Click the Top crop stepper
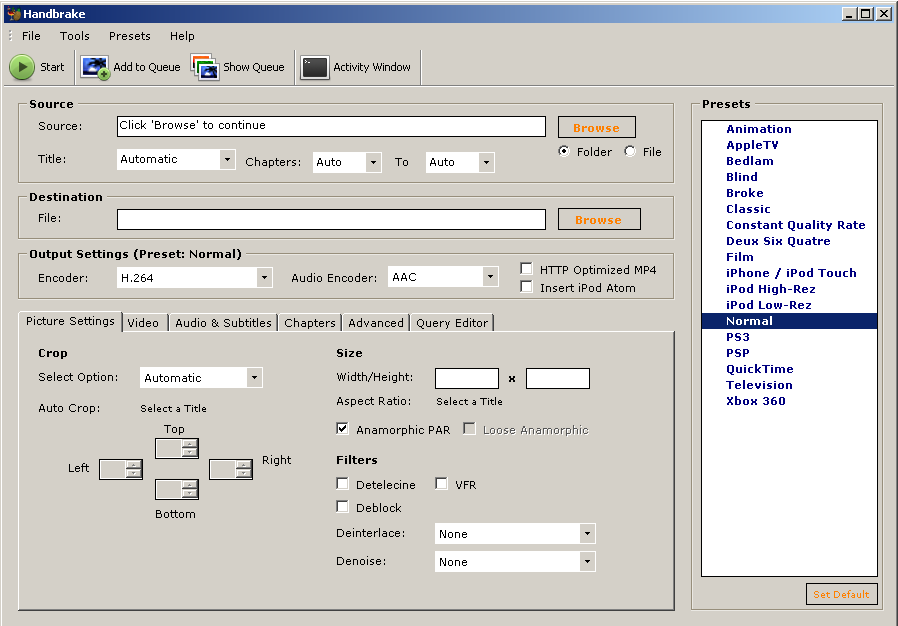Image resolution: width=898 pixels, height=626 pixels. (177, 448)
